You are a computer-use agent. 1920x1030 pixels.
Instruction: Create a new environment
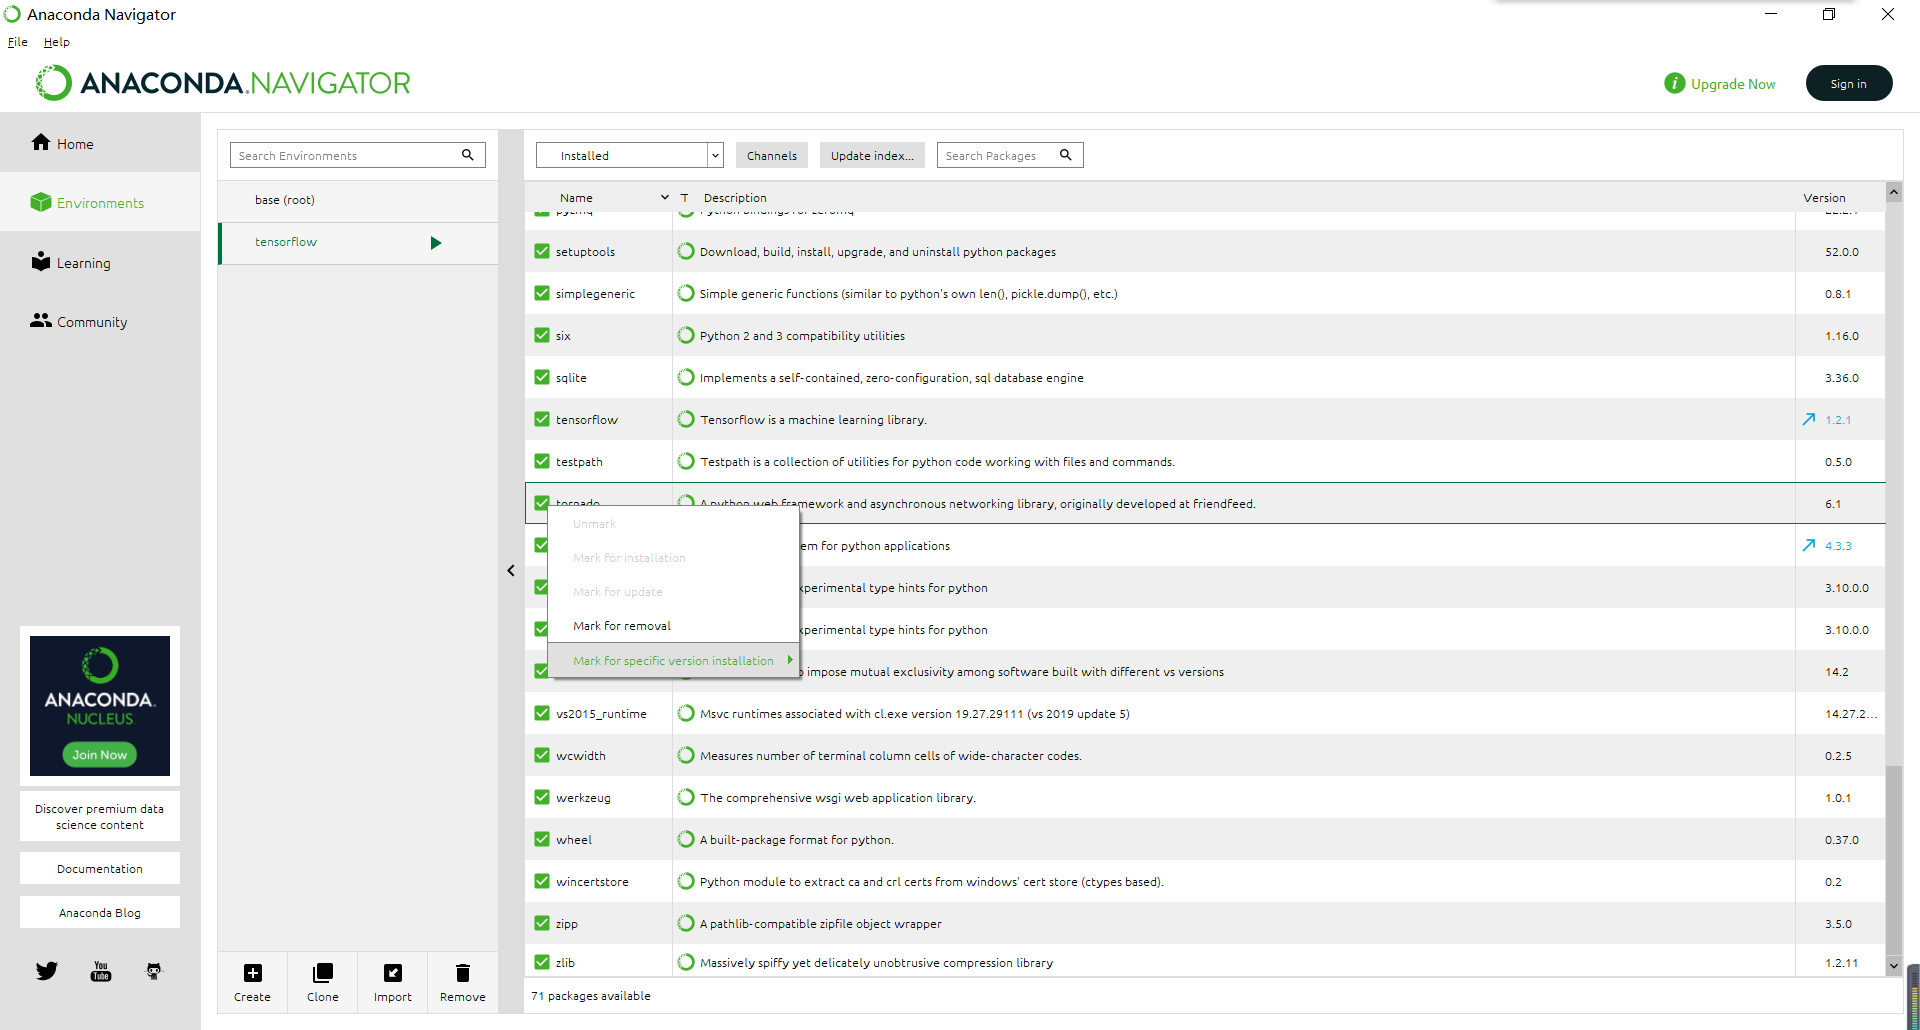(x=253, y=982)
